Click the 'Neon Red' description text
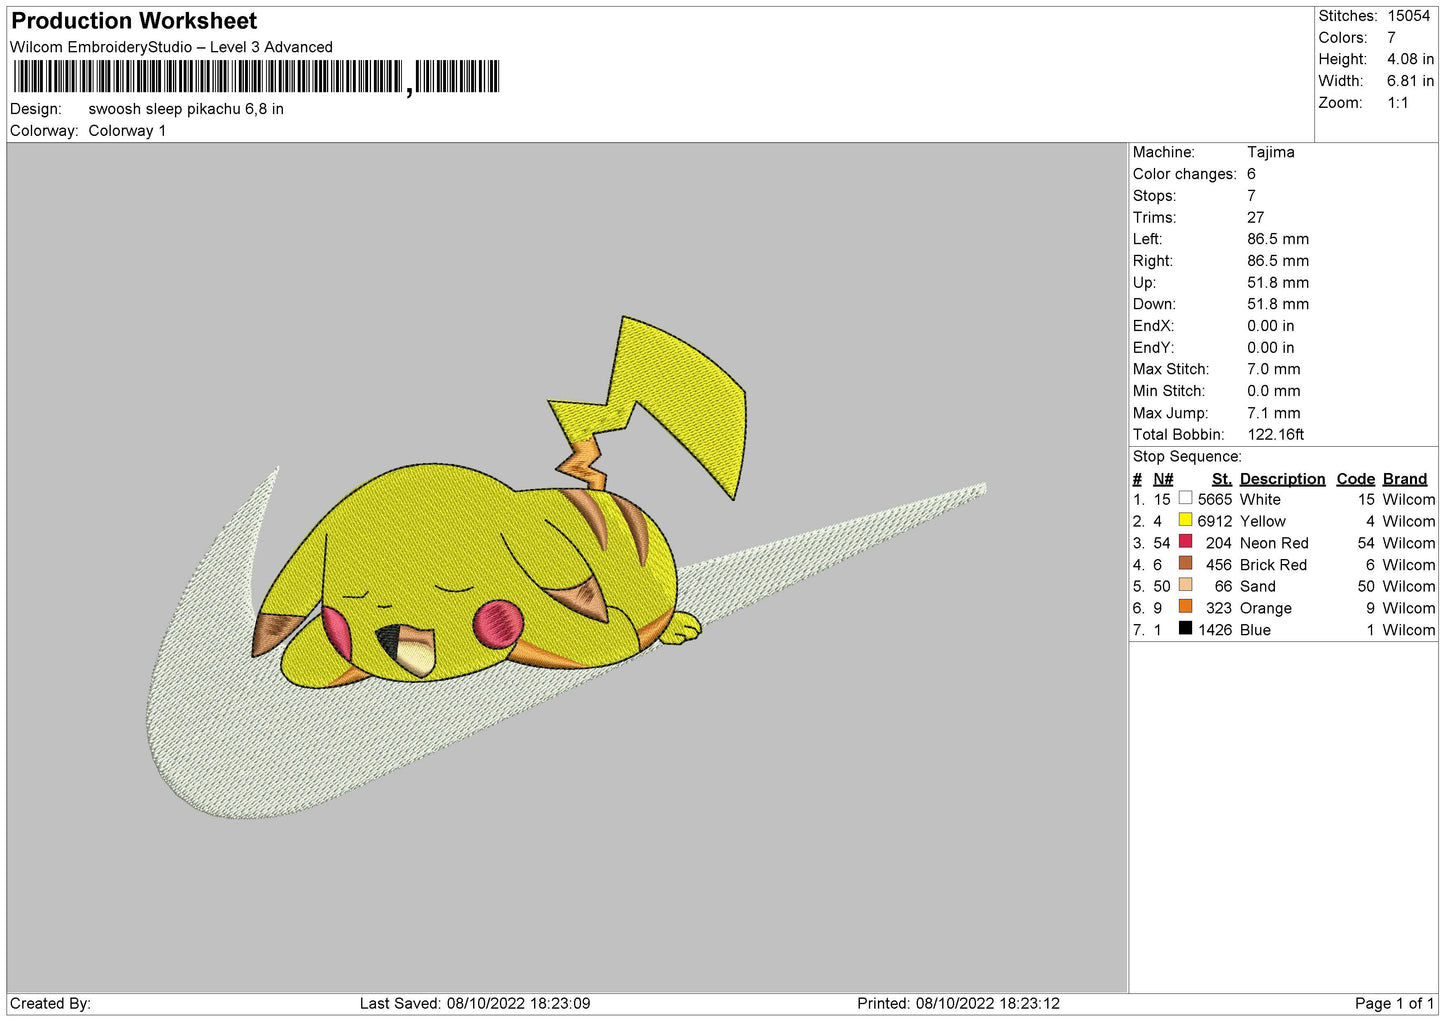 click(x=1274, y=543)
